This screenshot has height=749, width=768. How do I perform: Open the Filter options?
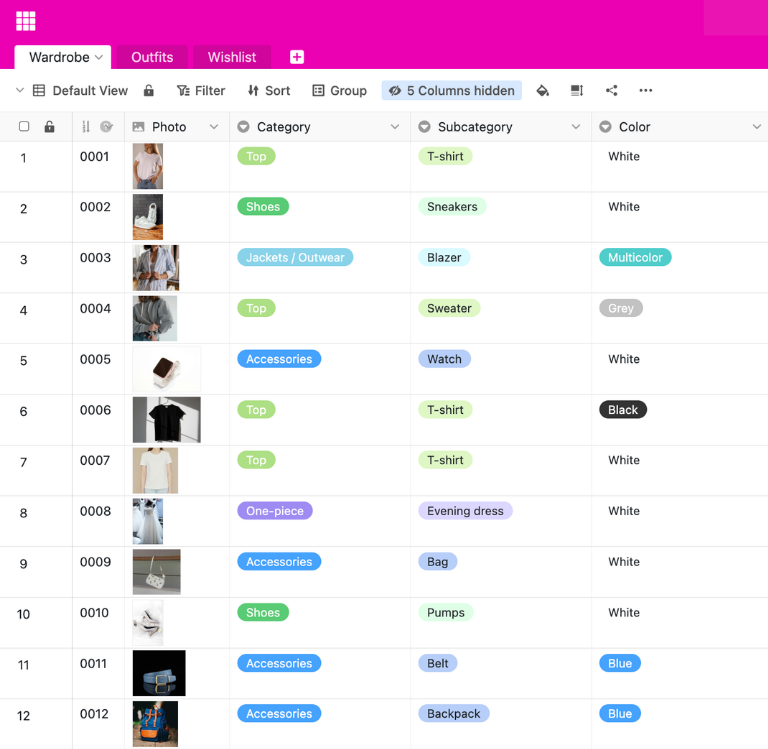tap(201, 91)
